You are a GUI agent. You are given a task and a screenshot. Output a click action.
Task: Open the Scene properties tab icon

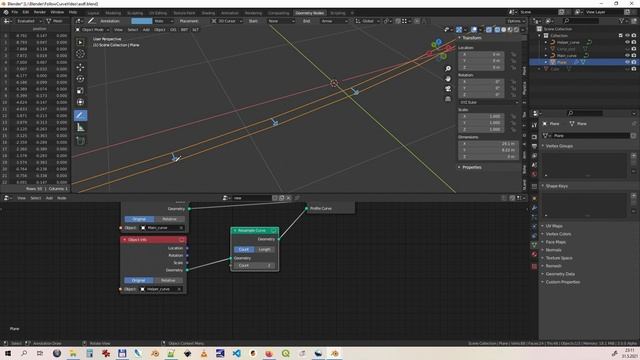(534, 165)
